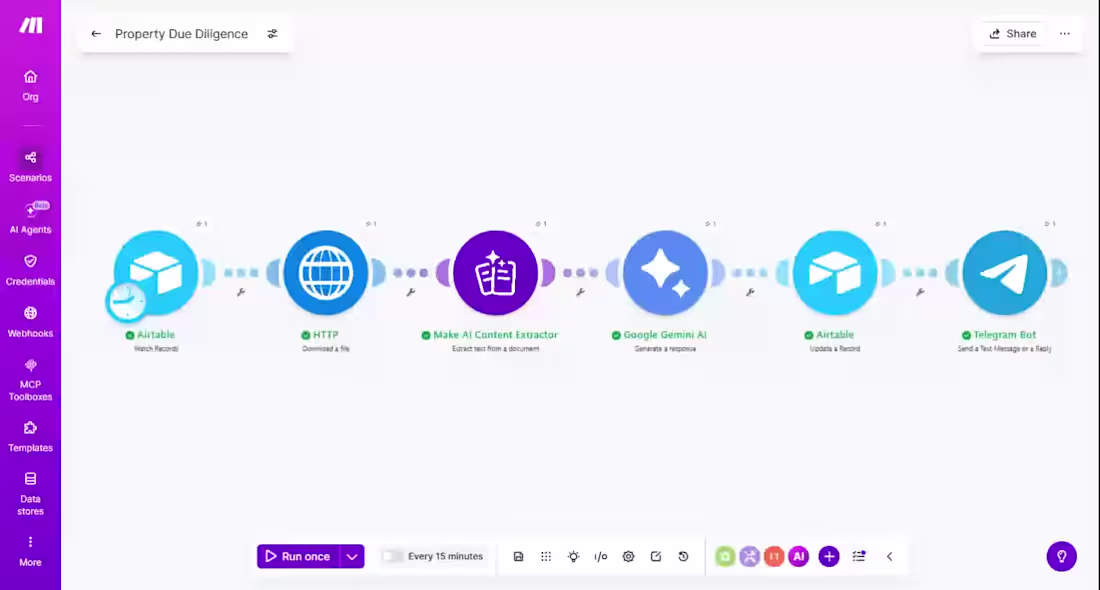Open Webhooks in the sidebar
Screen dimensions: 1100x590
tap(30, 322)
